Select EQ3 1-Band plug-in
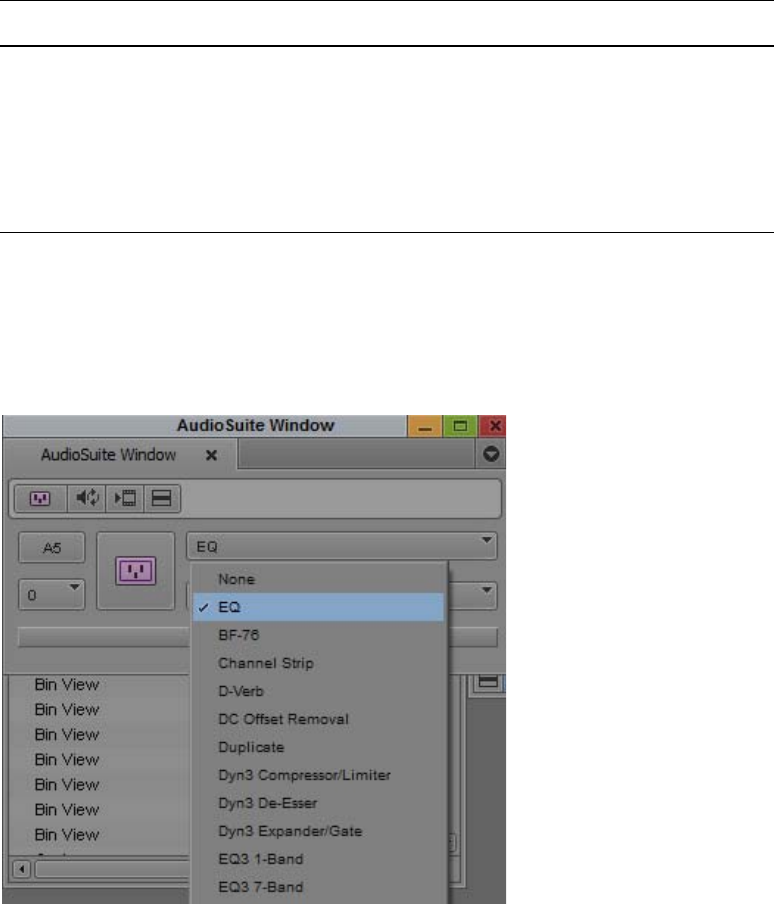The image size is (774, 904). pyautogui.click(x=318, y=859)
